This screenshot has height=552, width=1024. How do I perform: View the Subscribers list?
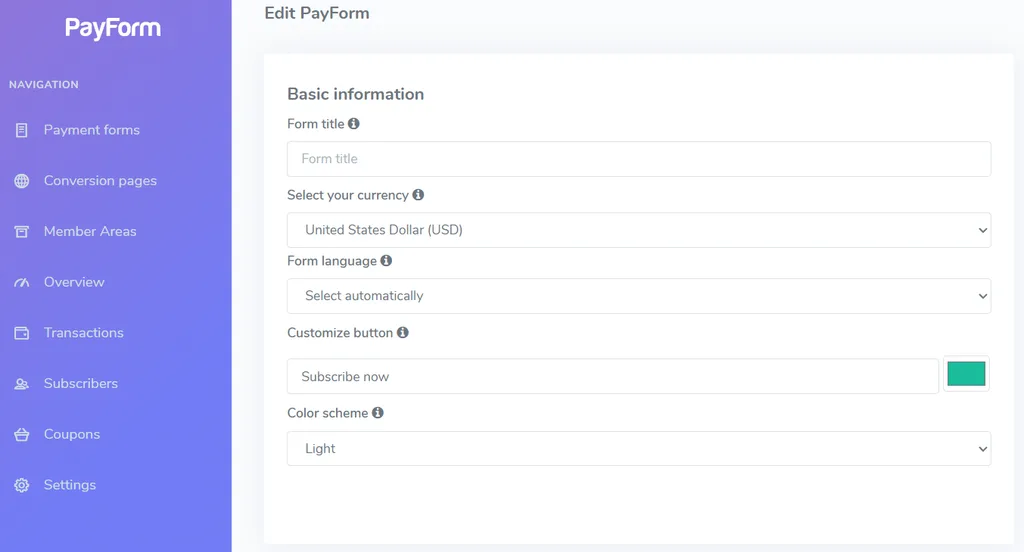coord(80,383)
